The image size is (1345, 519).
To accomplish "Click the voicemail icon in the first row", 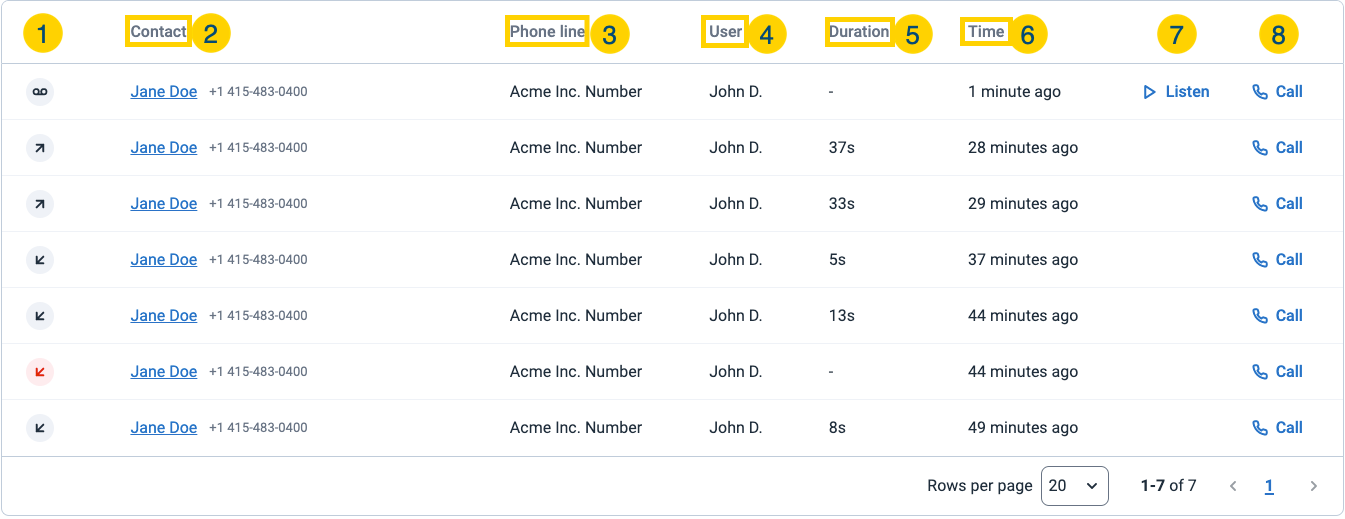I will pos(40,92).
